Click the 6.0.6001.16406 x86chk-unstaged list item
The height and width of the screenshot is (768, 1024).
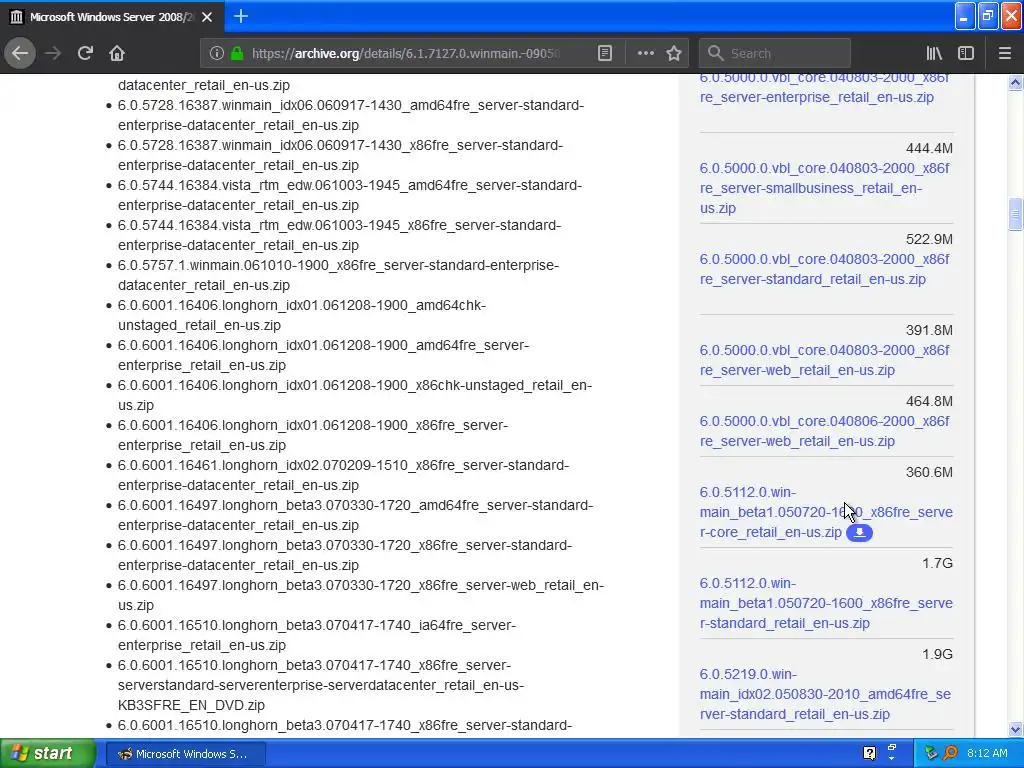pos(355,395)
